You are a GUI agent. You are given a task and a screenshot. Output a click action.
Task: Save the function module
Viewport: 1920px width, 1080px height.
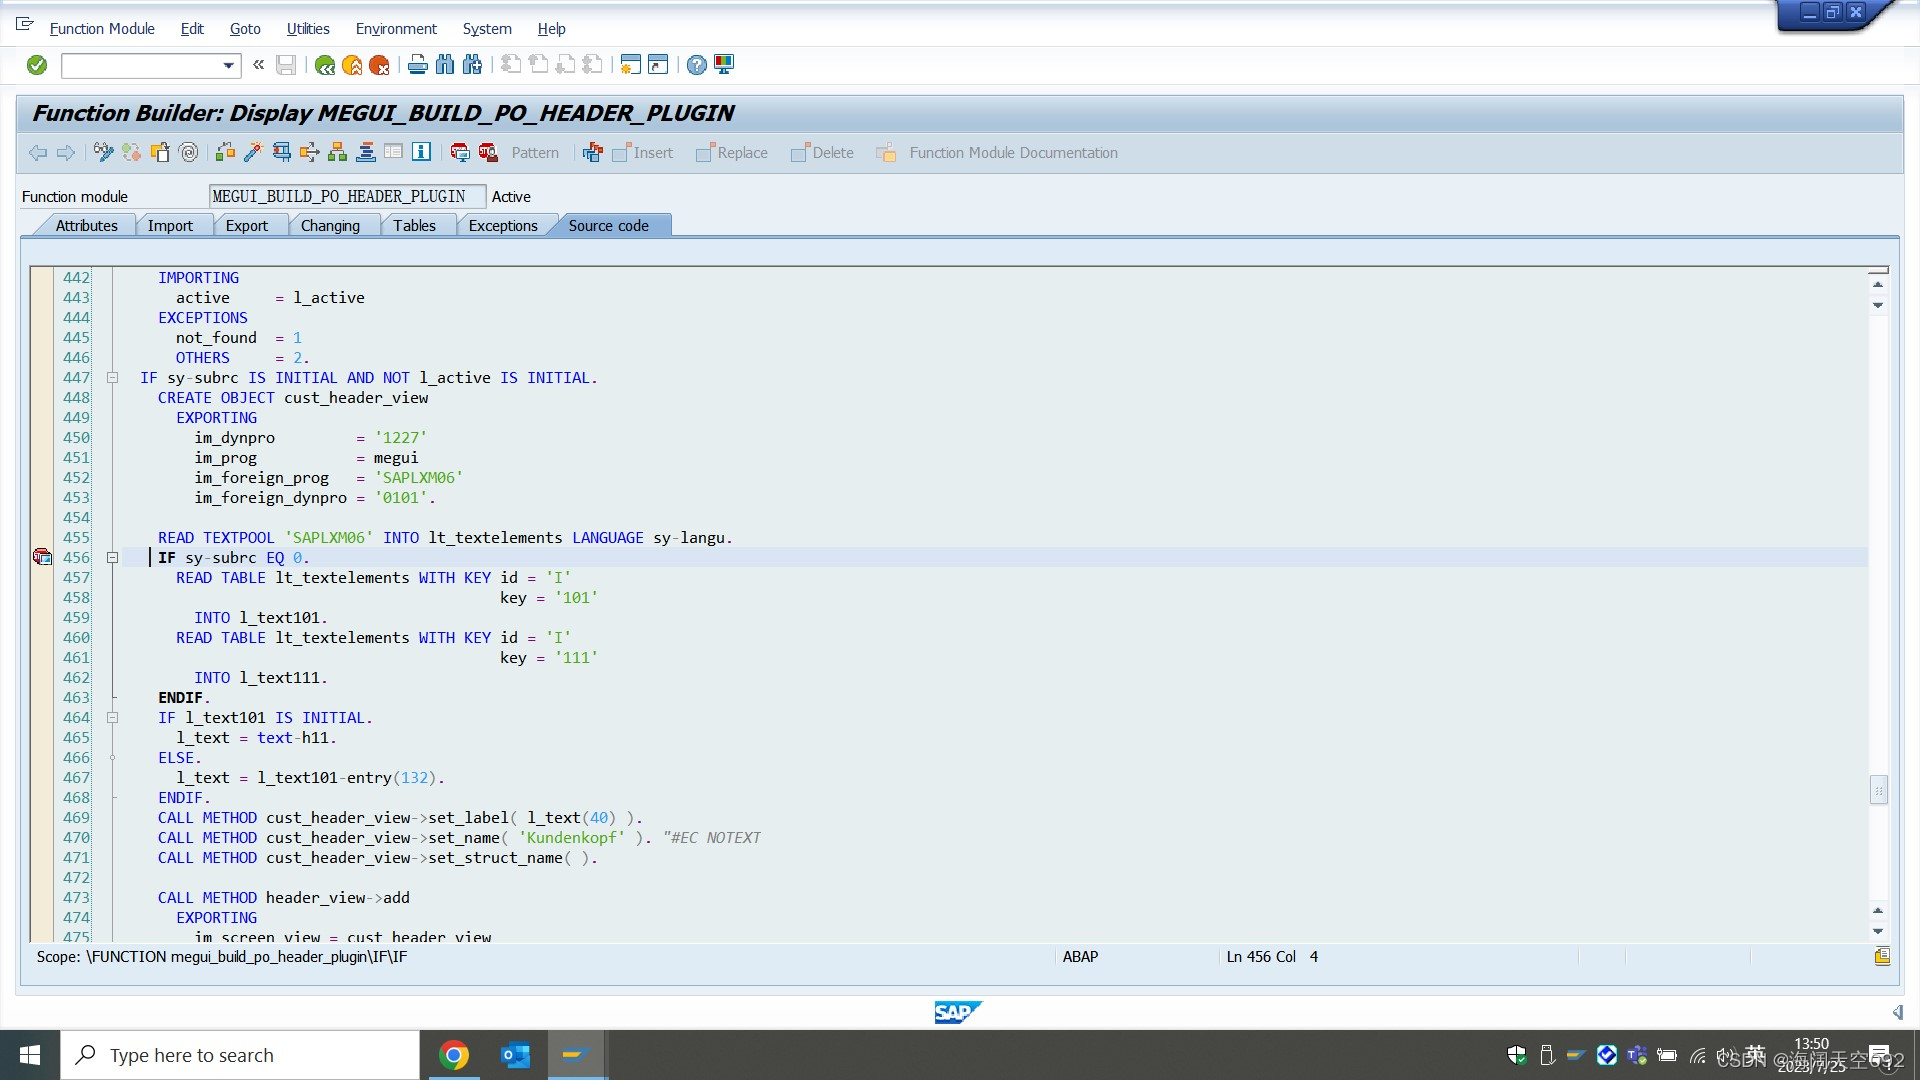coord(286,65)
